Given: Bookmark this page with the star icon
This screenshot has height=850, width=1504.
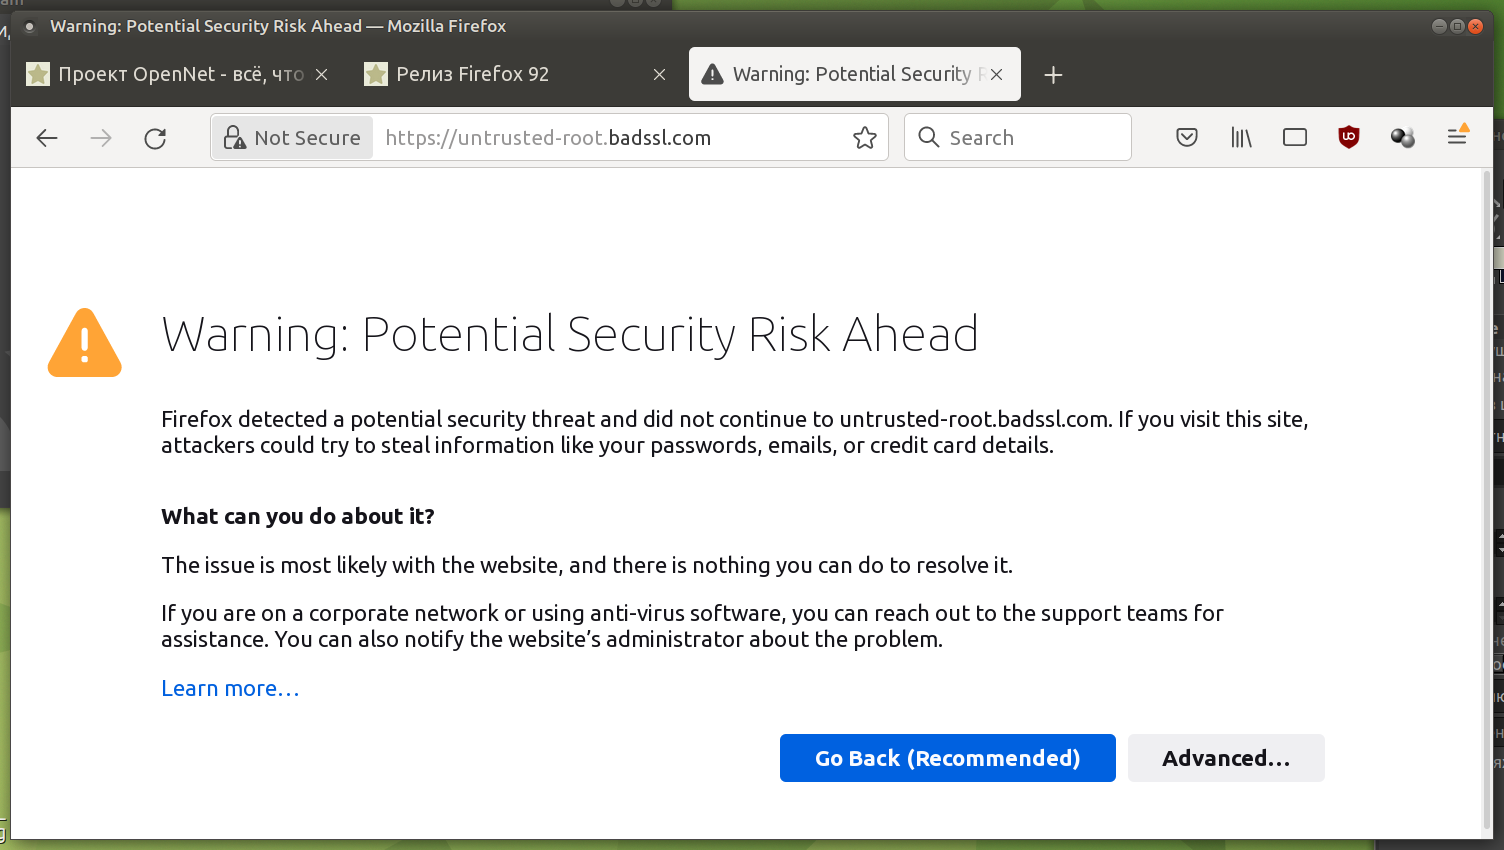Looking at the screenshot, I should (x=865, y=138).
